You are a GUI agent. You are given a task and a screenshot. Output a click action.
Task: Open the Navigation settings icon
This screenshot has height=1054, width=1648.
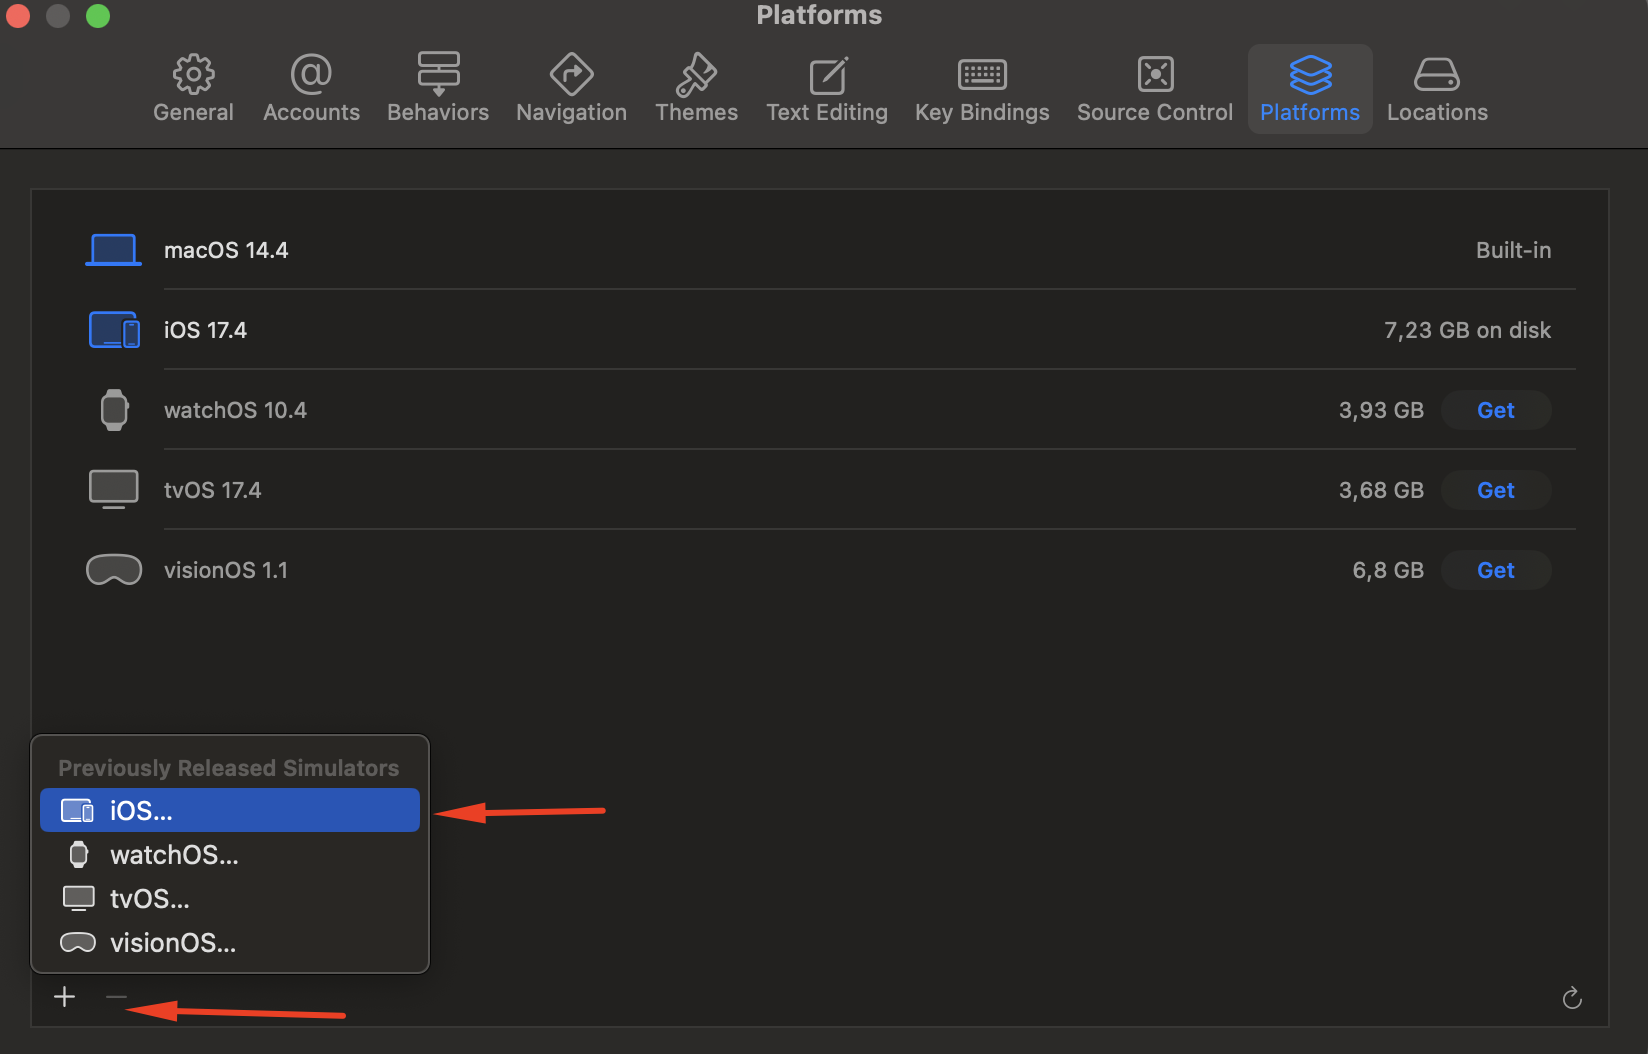(x=572, y=74)
